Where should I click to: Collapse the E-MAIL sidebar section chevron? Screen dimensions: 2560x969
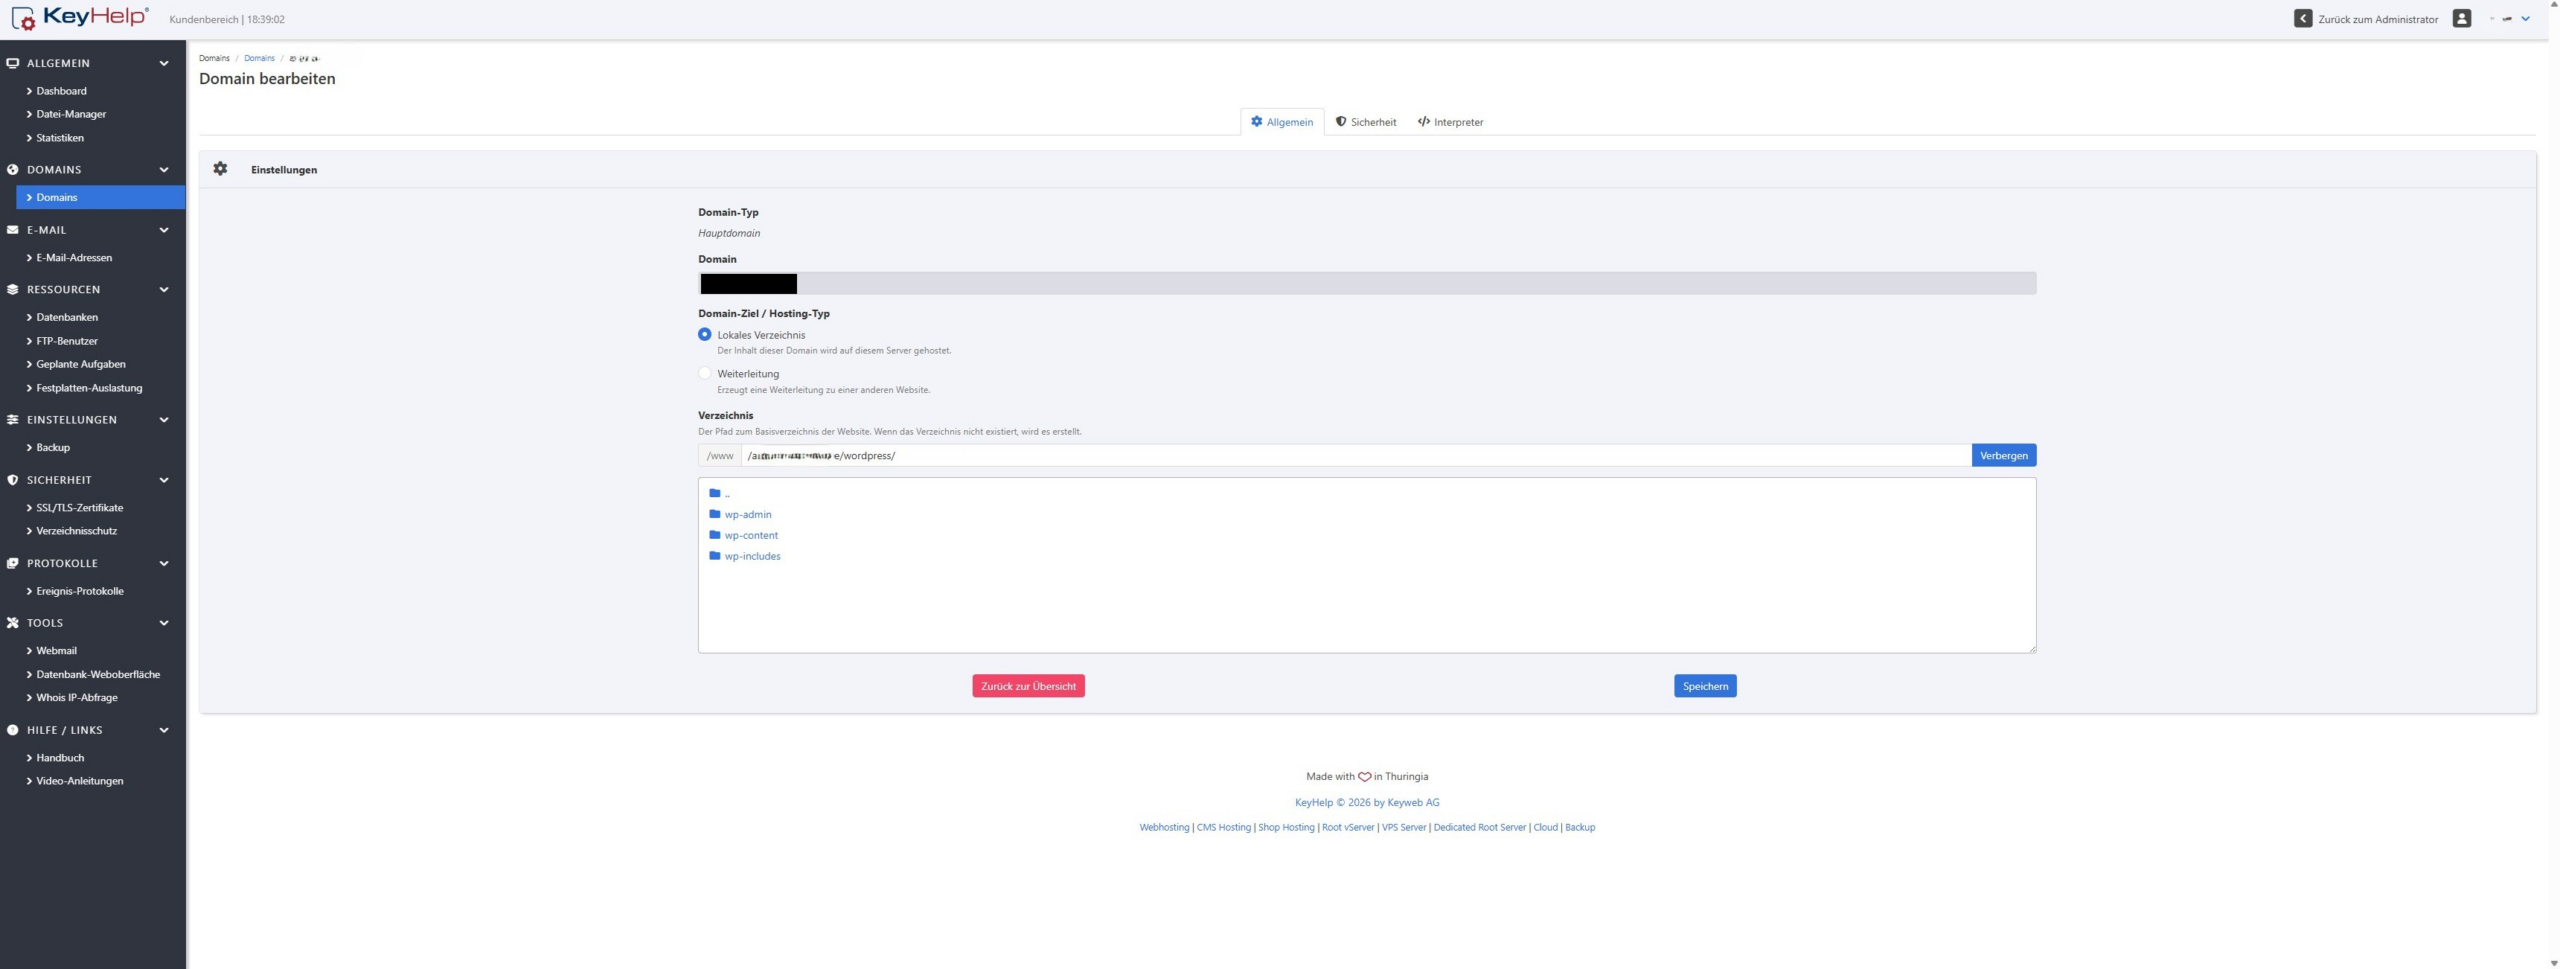164,230
